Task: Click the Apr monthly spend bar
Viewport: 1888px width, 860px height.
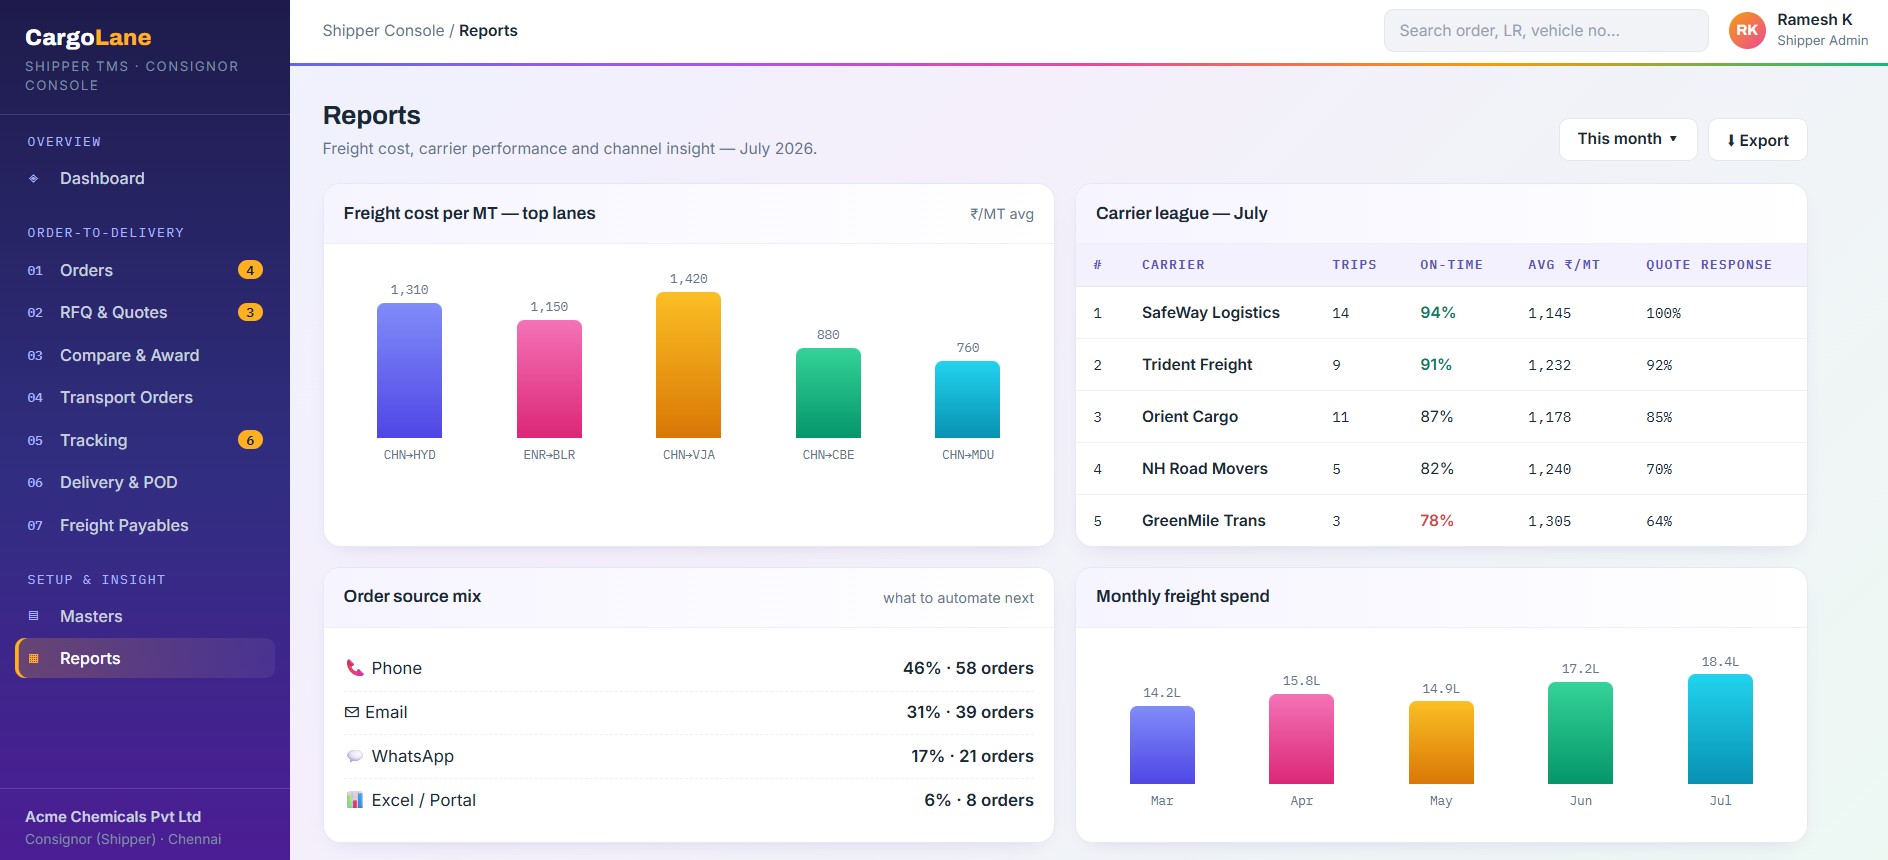Action: (1301, 739)
